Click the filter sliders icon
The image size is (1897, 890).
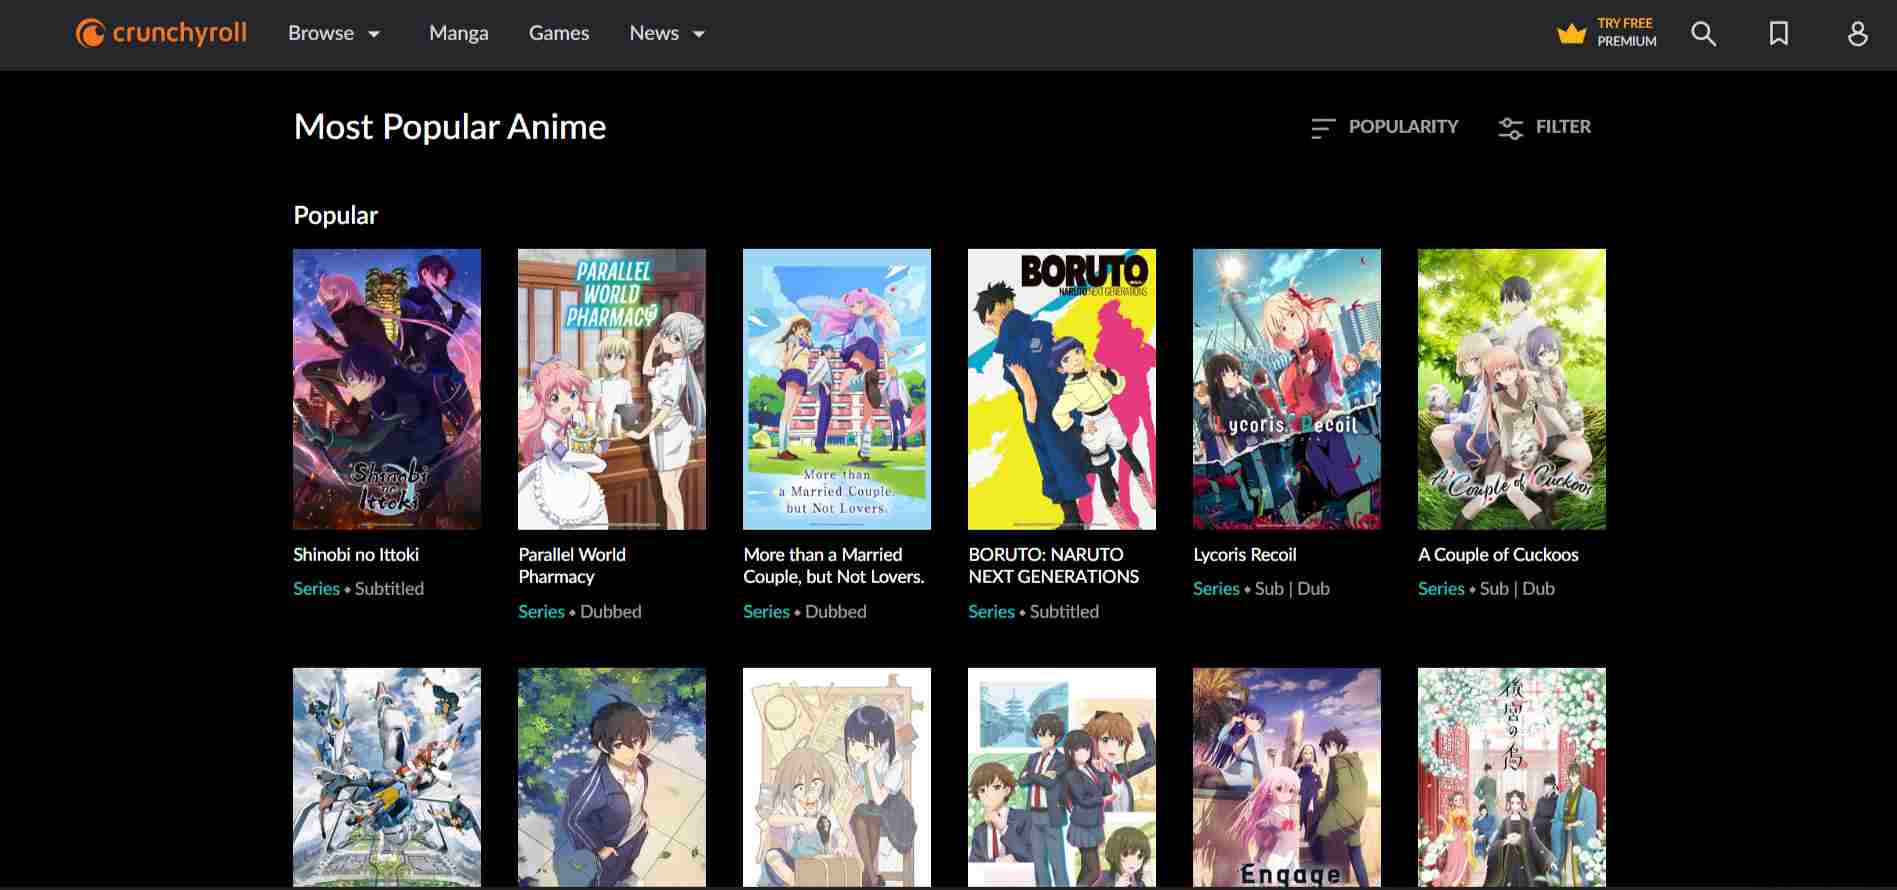[x=1510, y=128]
